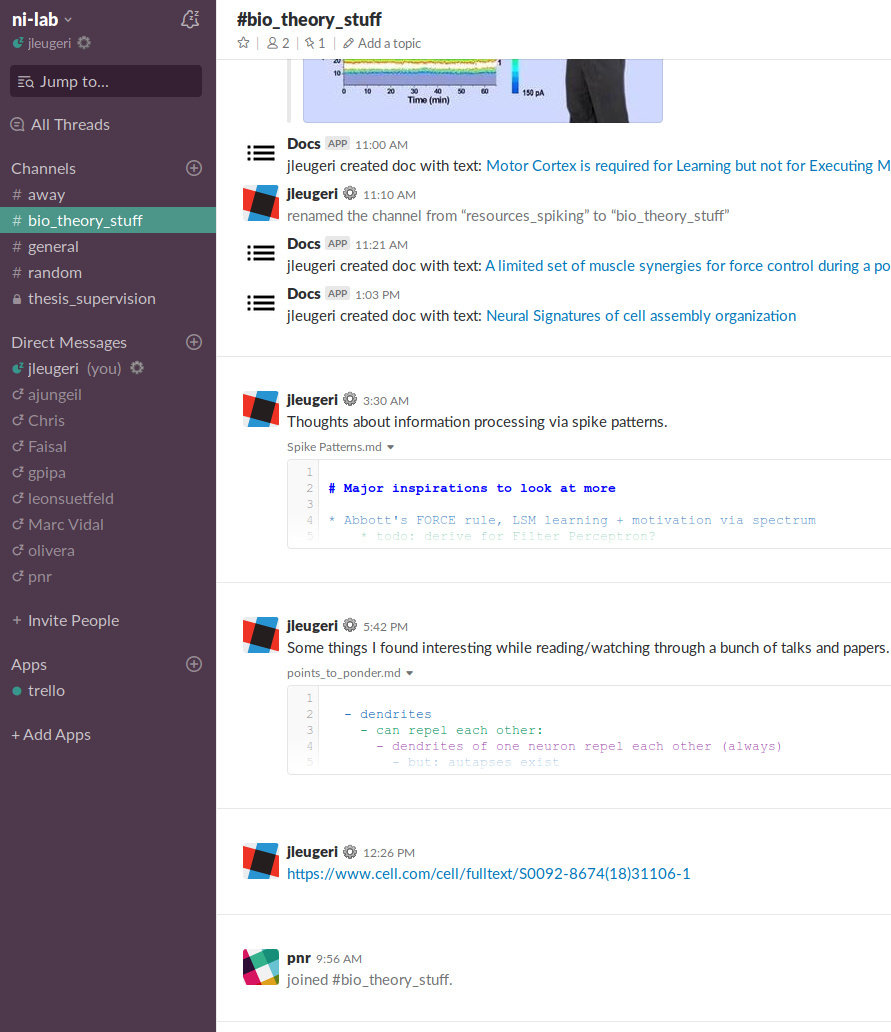Click the pencil icon to add a topic
This screenshot has height=1032, width=891.
(349, 43)
